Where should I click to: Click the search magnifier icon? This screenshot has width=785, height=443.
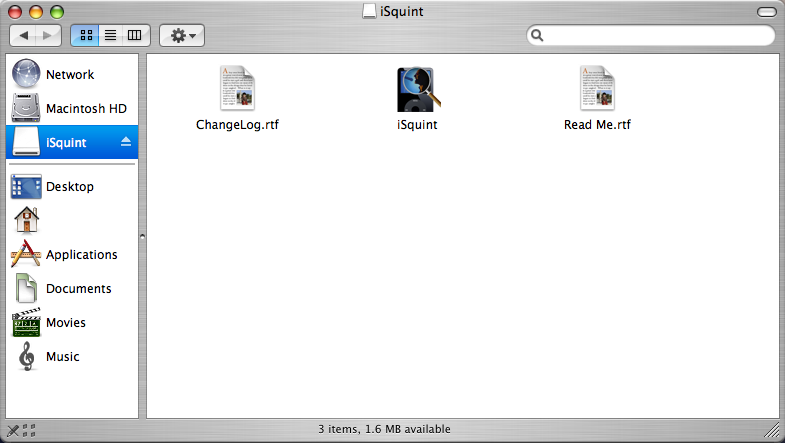(x=537, y=35)
